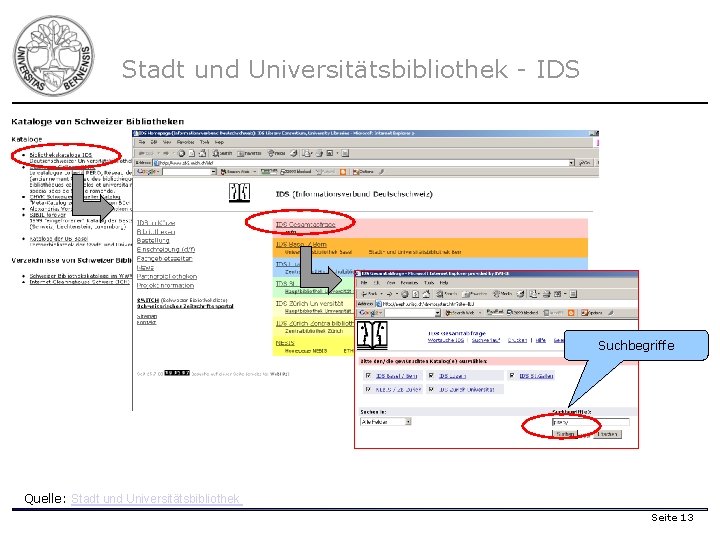
Task: Open Bibliothekskatalog IDS link in Kataloge list
Action: pos(61,155)
